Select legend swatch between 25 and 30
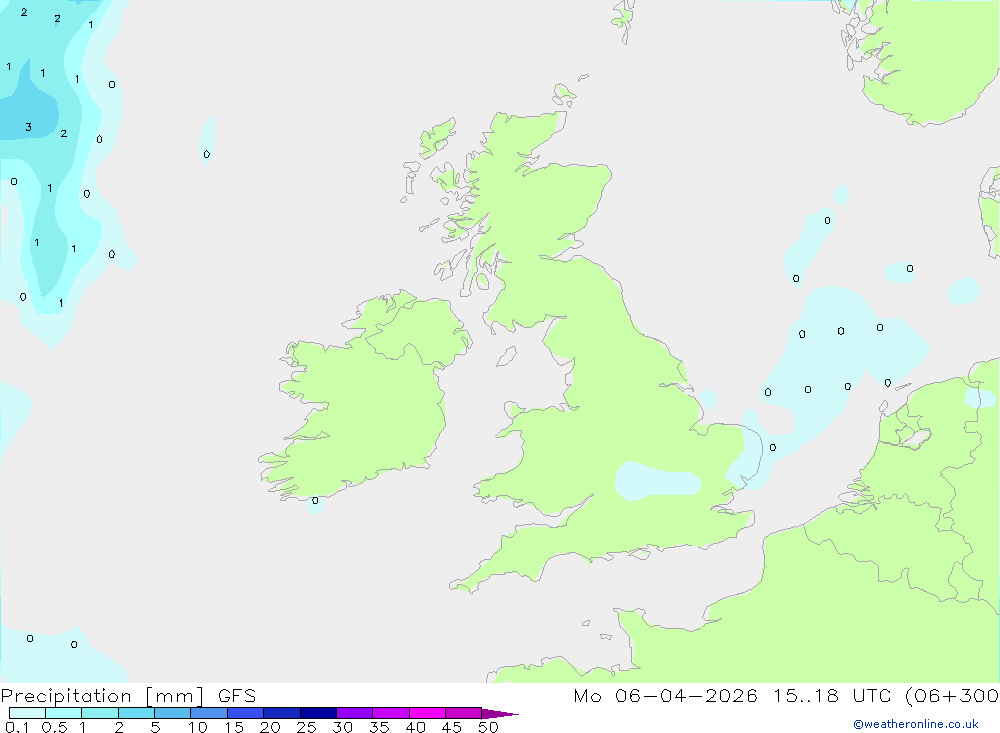The width and height of the screenshot is (1000, 733). tap(318, 713)
